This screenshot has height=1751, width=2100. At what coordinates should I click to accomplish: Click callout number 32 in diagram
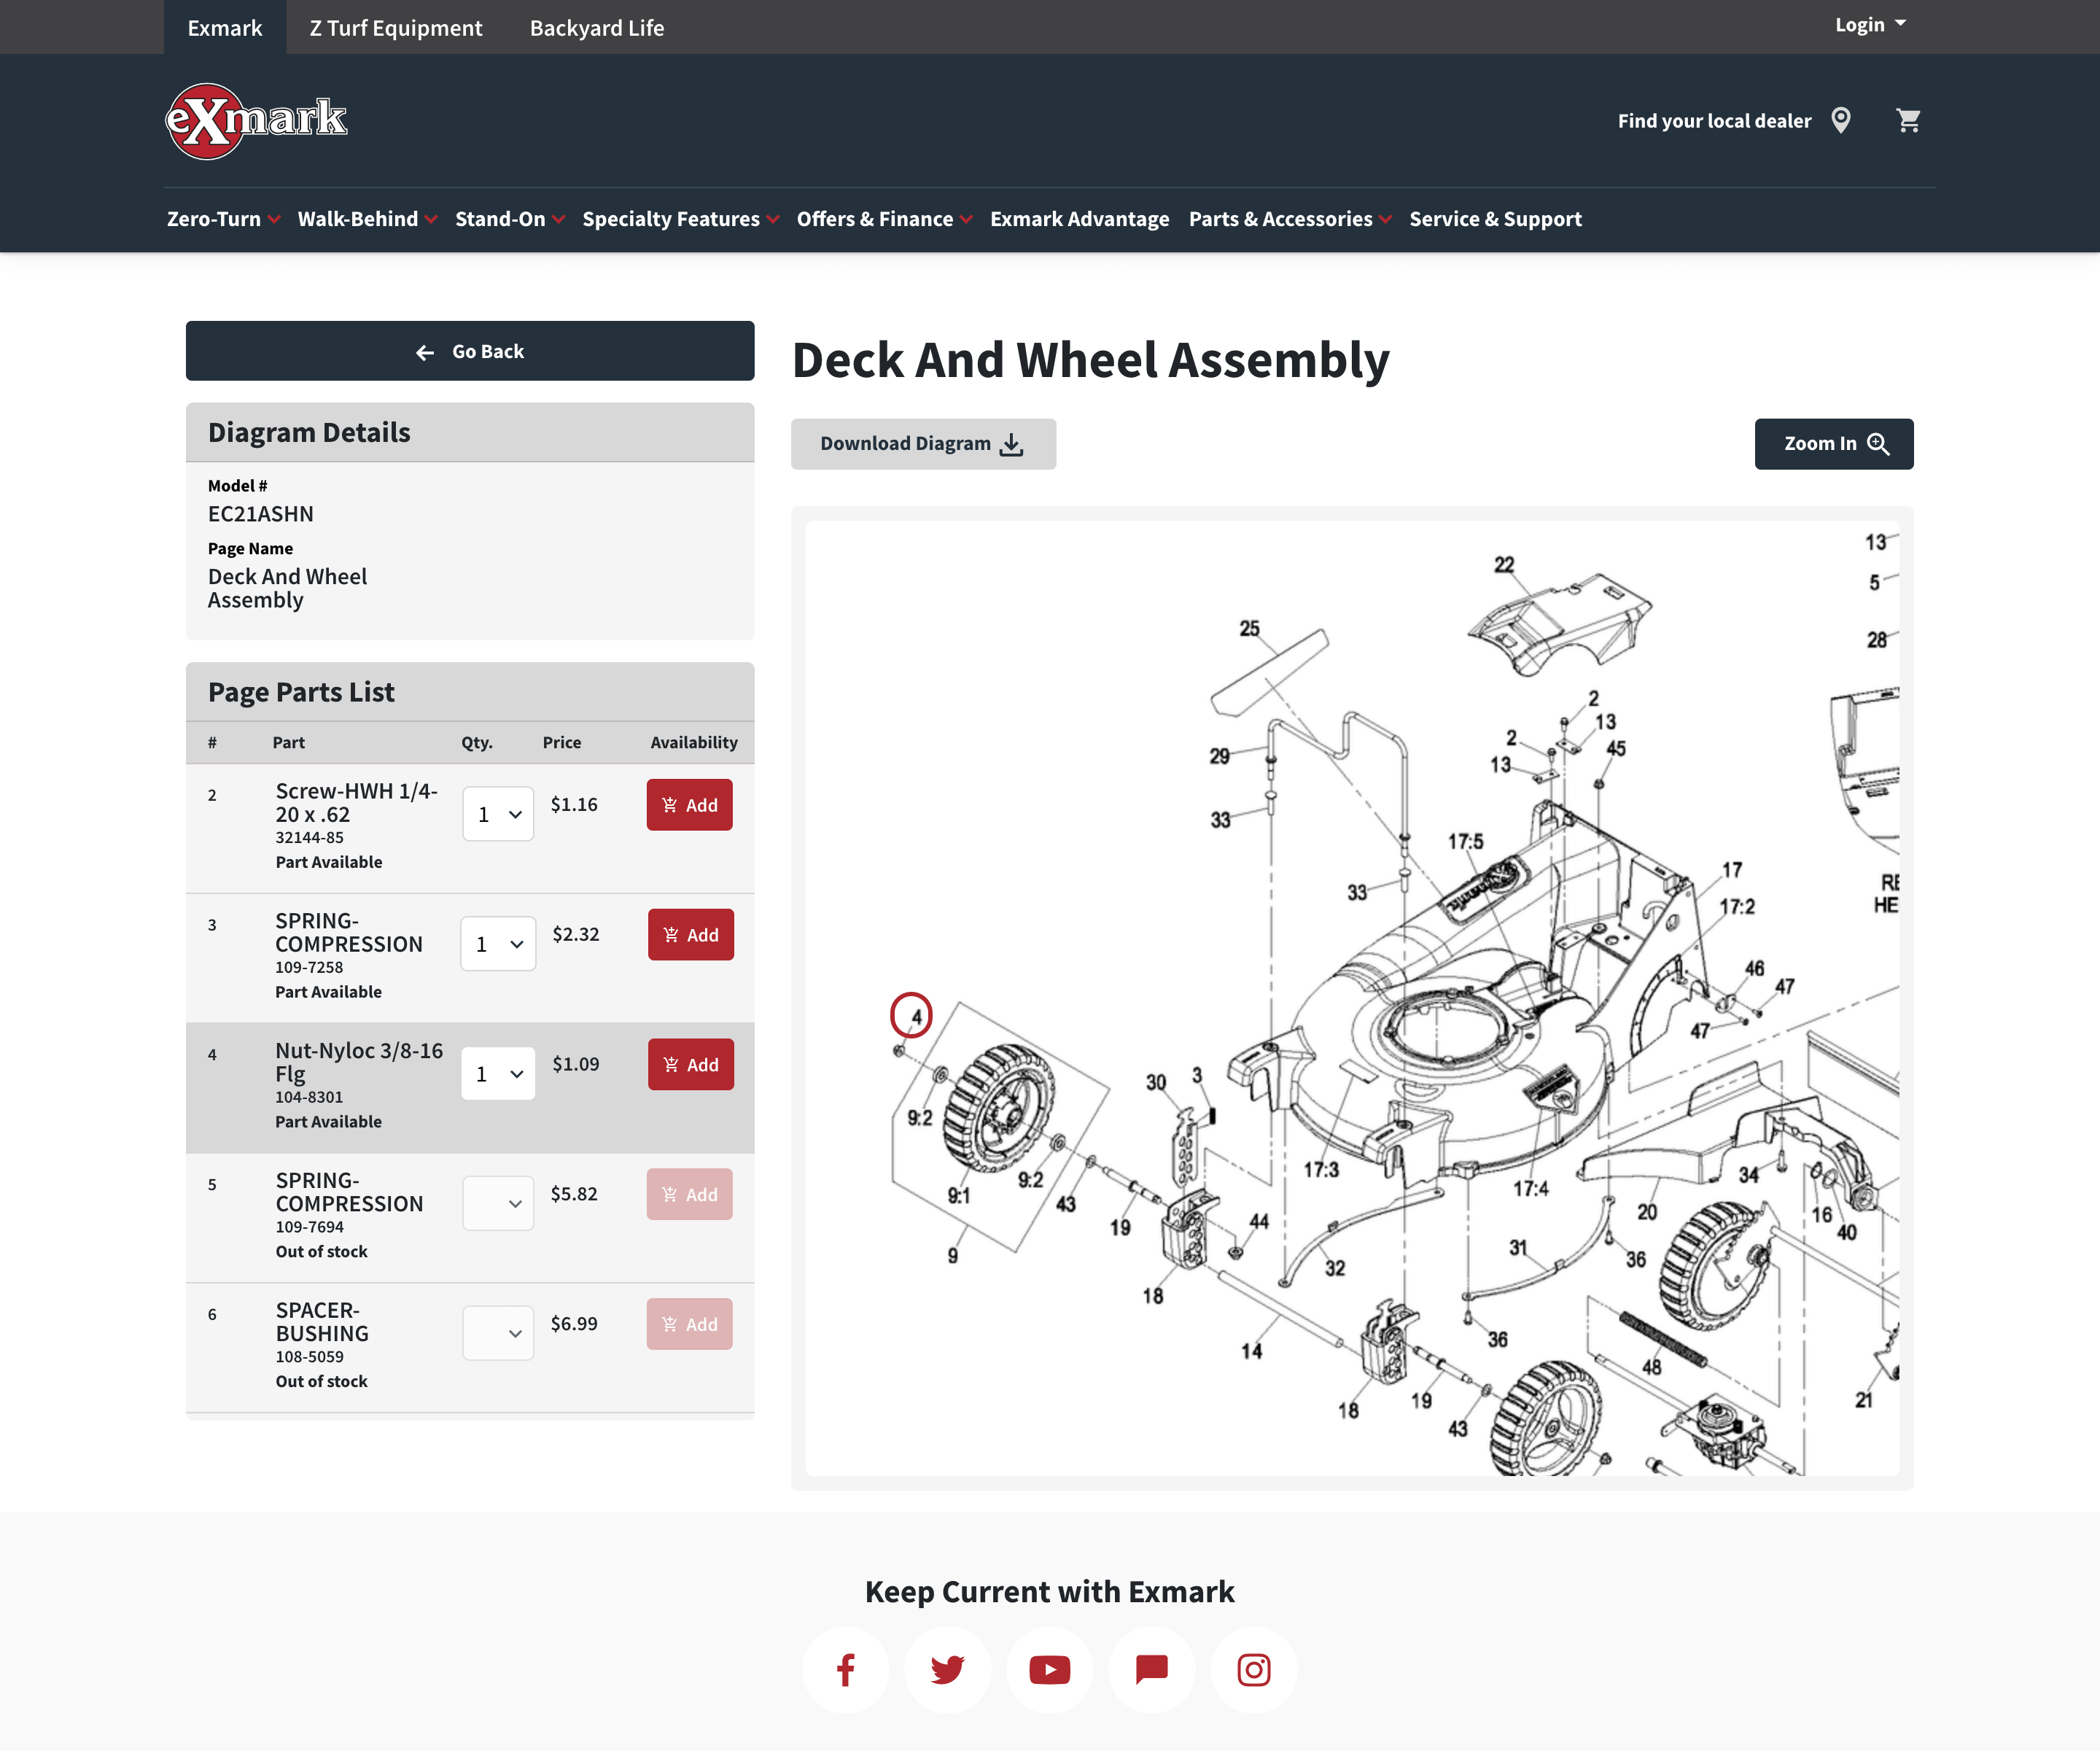(1335, 1268)
